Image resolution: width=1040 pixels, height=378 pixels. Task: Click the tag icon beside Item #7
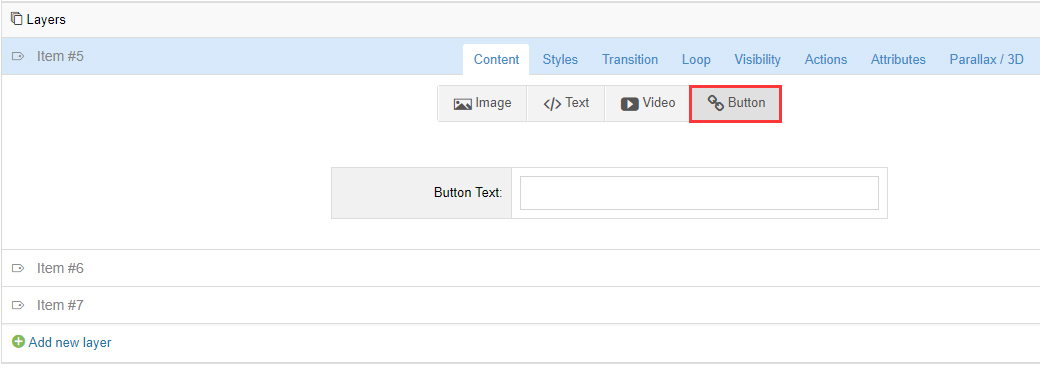pyautogui.click(x=19, y=306)
